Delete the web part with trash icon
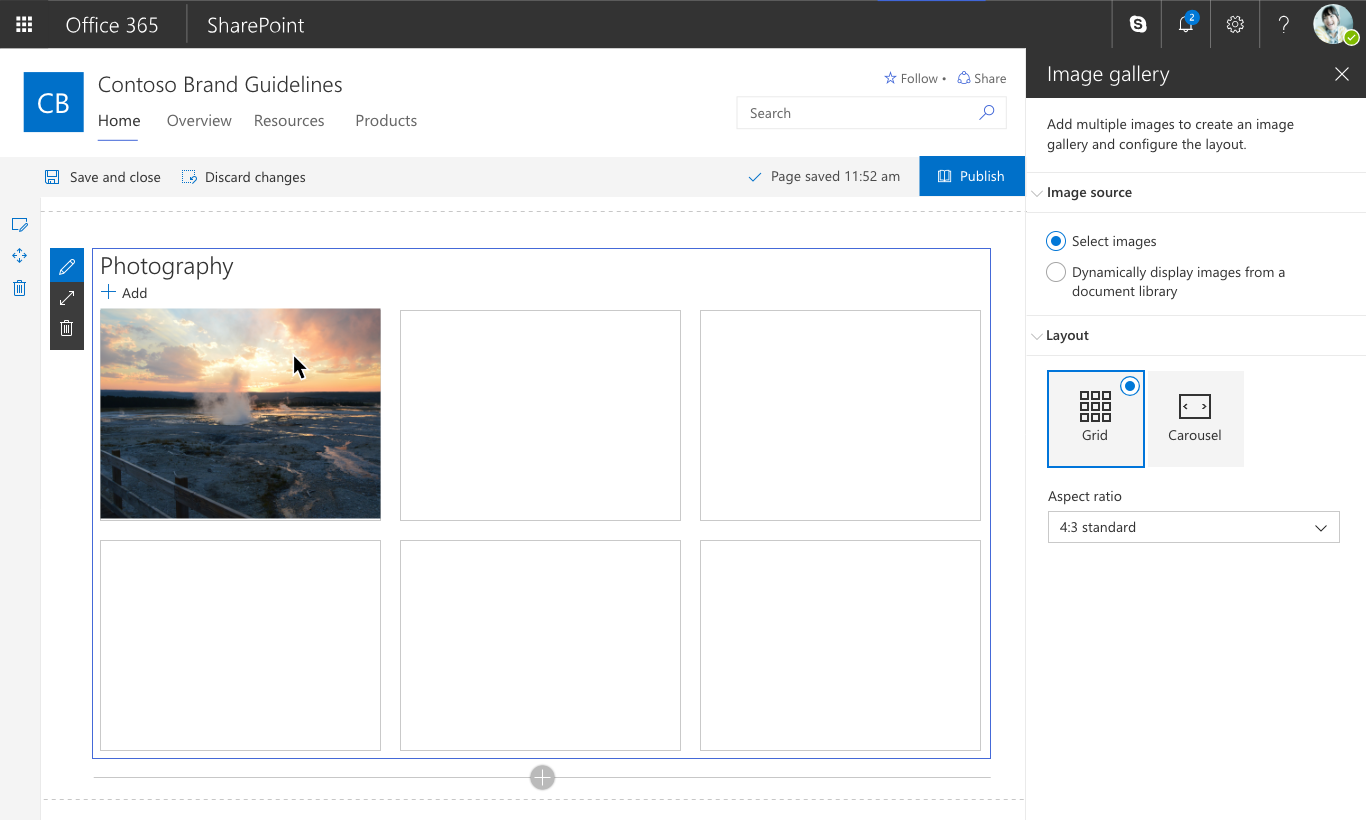This screenshot has height=820, width=1366. [67, 328]
